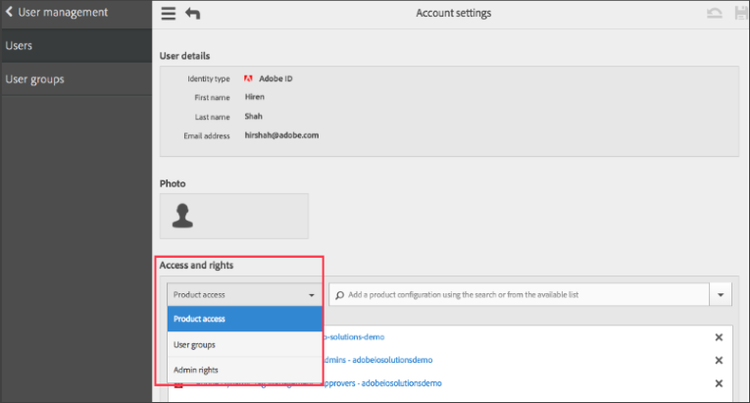This screenshot has height=403, width=750.
Task: Click the product configuration search field
Action: pyautogui.click(x=520, y=295)
